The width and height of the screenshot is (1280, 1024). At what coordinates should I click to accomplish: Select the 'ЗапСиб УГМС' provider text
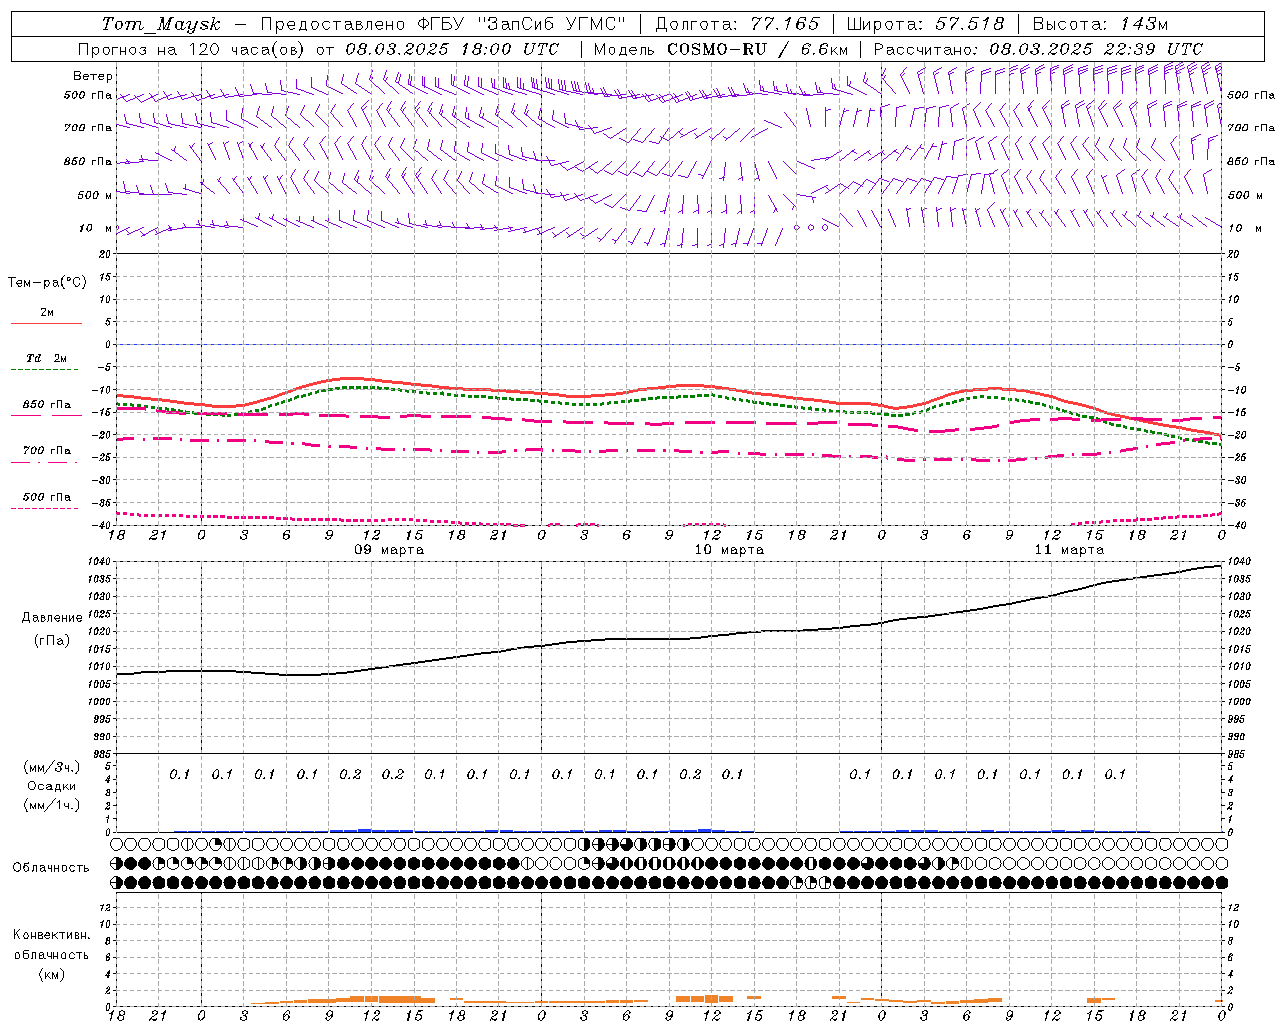tap(552, 24)
